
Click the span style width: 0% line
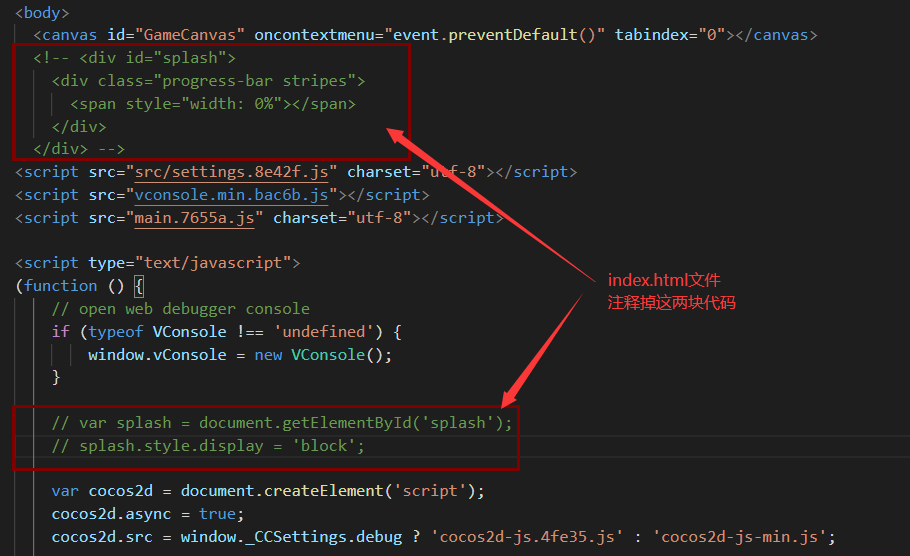tap(212, 104)
